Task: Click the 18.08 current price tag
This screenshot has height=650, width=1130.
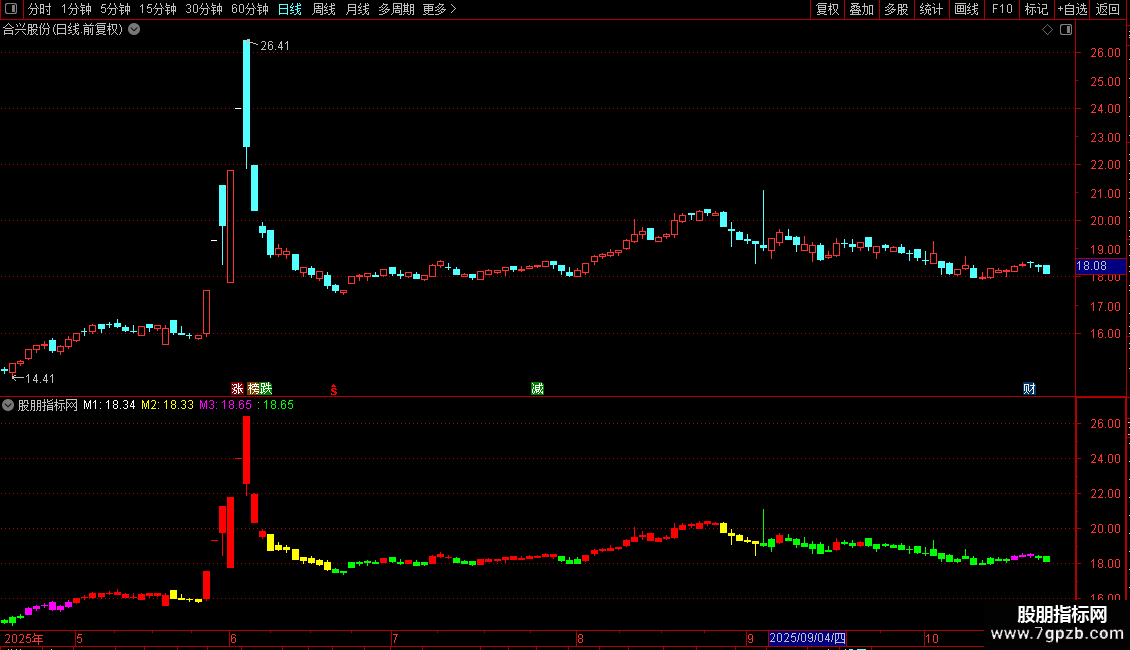Action: click(1100, 267)
